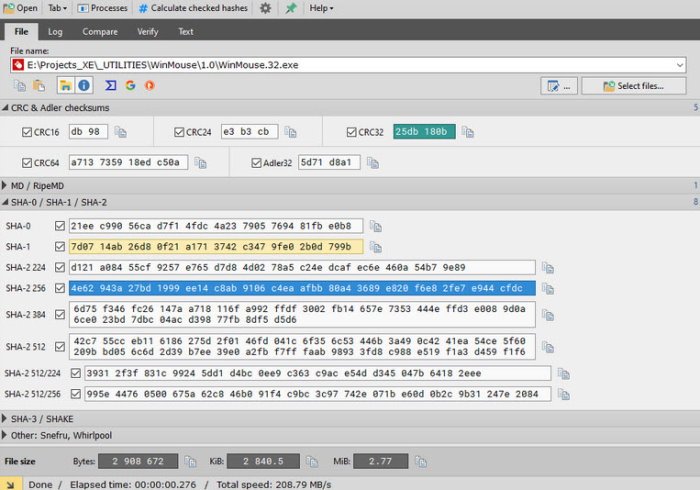This screenshot has width=700, height=490.
Task: Open the Text tab
Action: (186, 32)
